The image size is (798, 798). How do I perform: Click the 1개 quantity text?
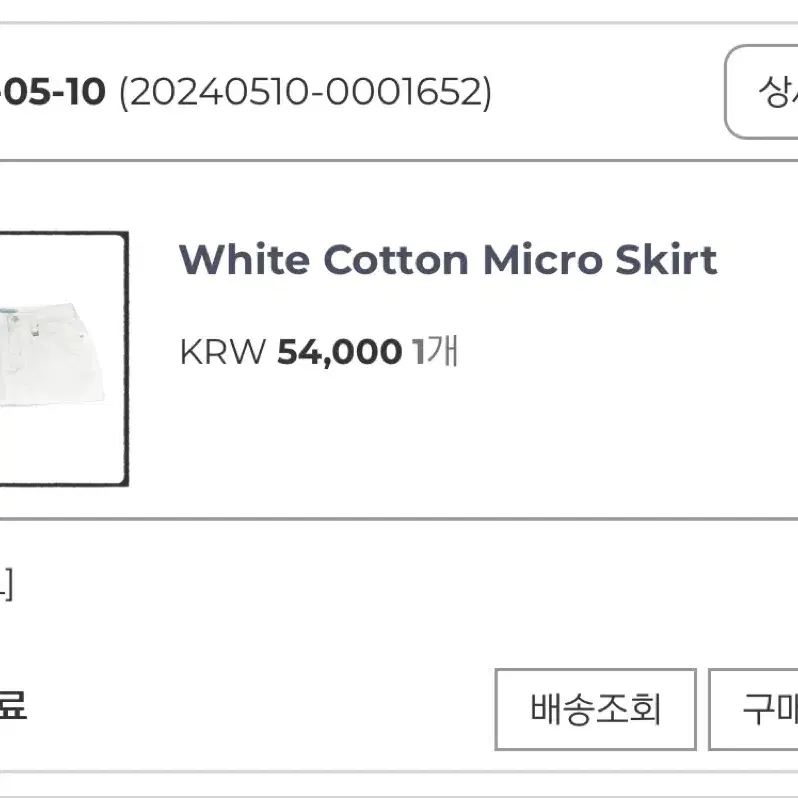click(436, 351)
